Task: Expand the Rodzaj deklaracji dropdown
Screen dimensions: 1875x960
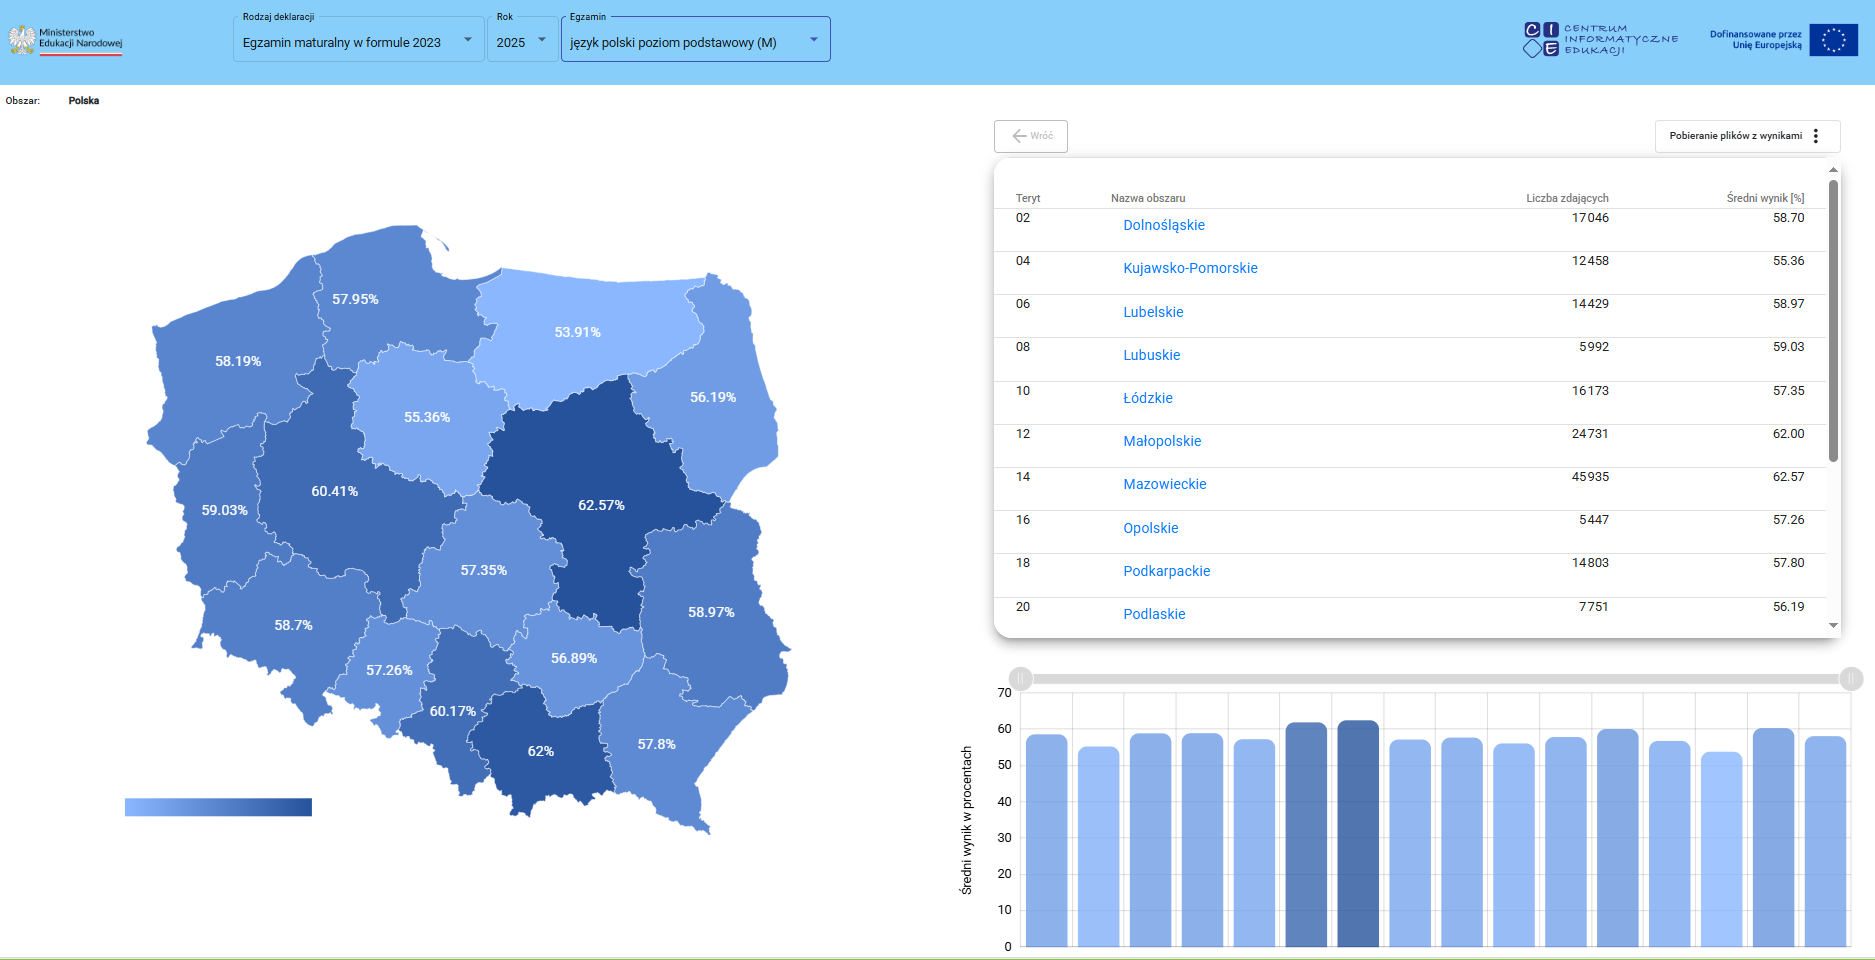Action: [x=358, y=40]
